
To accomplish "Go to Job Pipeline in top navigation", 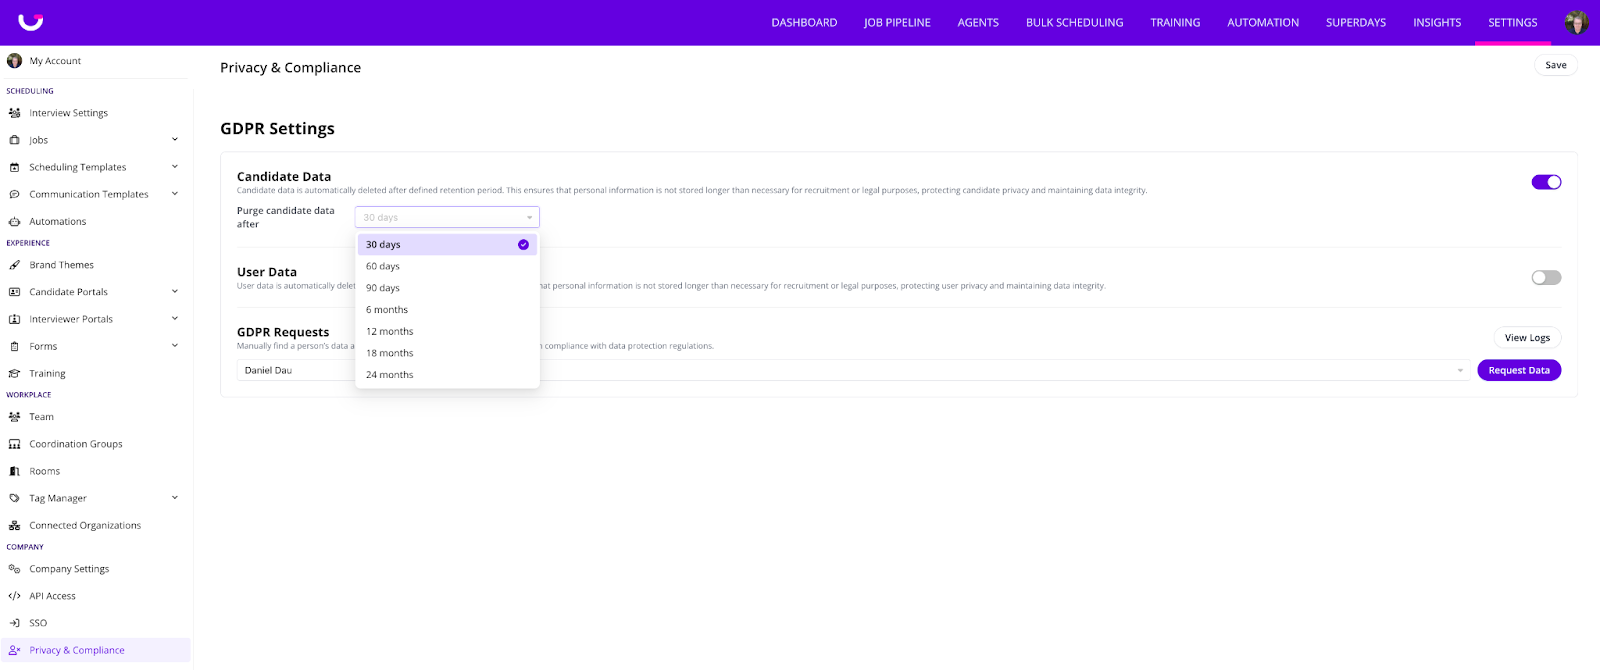I will coord(897,22).
